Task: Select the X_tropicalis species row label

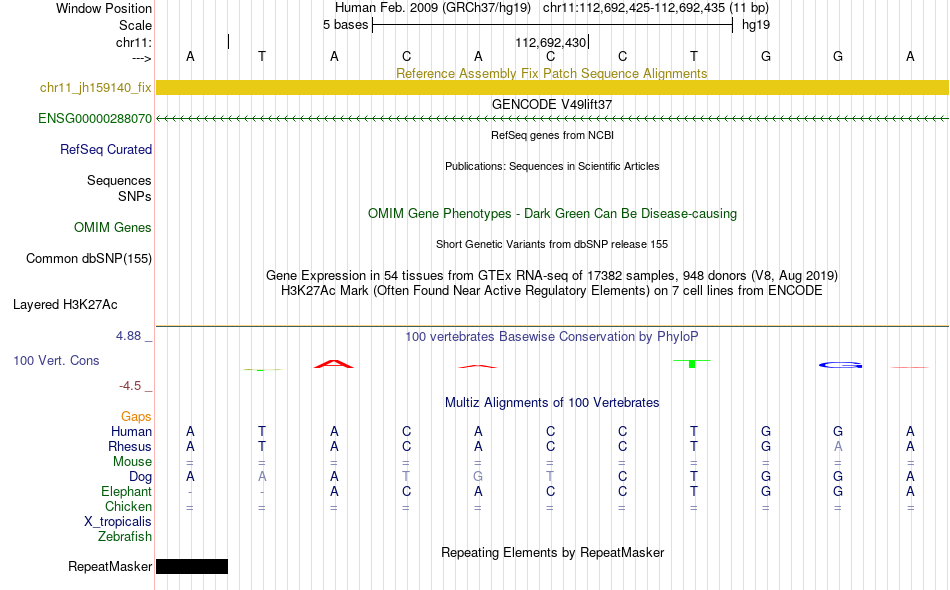Action: coord(118,522)
